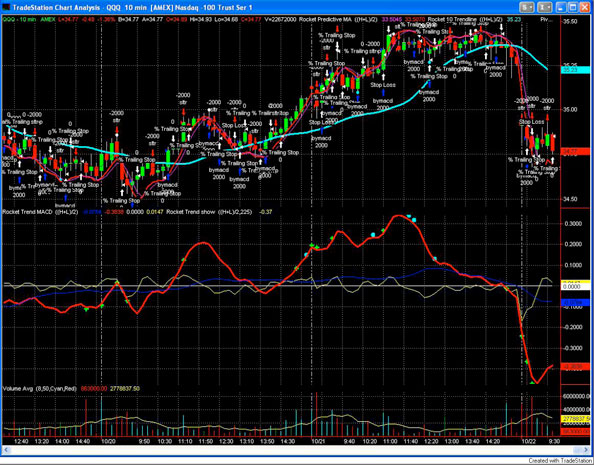
Task: Click the -0.2000 MACD axis label
Action: click(x=572, y=327)
